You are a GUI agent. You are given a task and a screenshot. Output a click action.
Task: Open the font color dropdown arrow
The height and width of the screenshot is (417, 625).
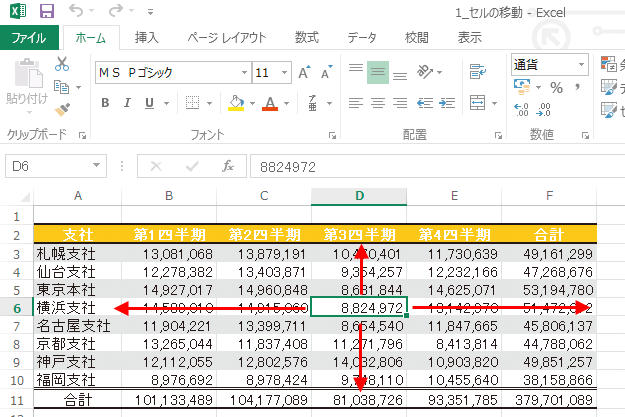coord(287,103)
